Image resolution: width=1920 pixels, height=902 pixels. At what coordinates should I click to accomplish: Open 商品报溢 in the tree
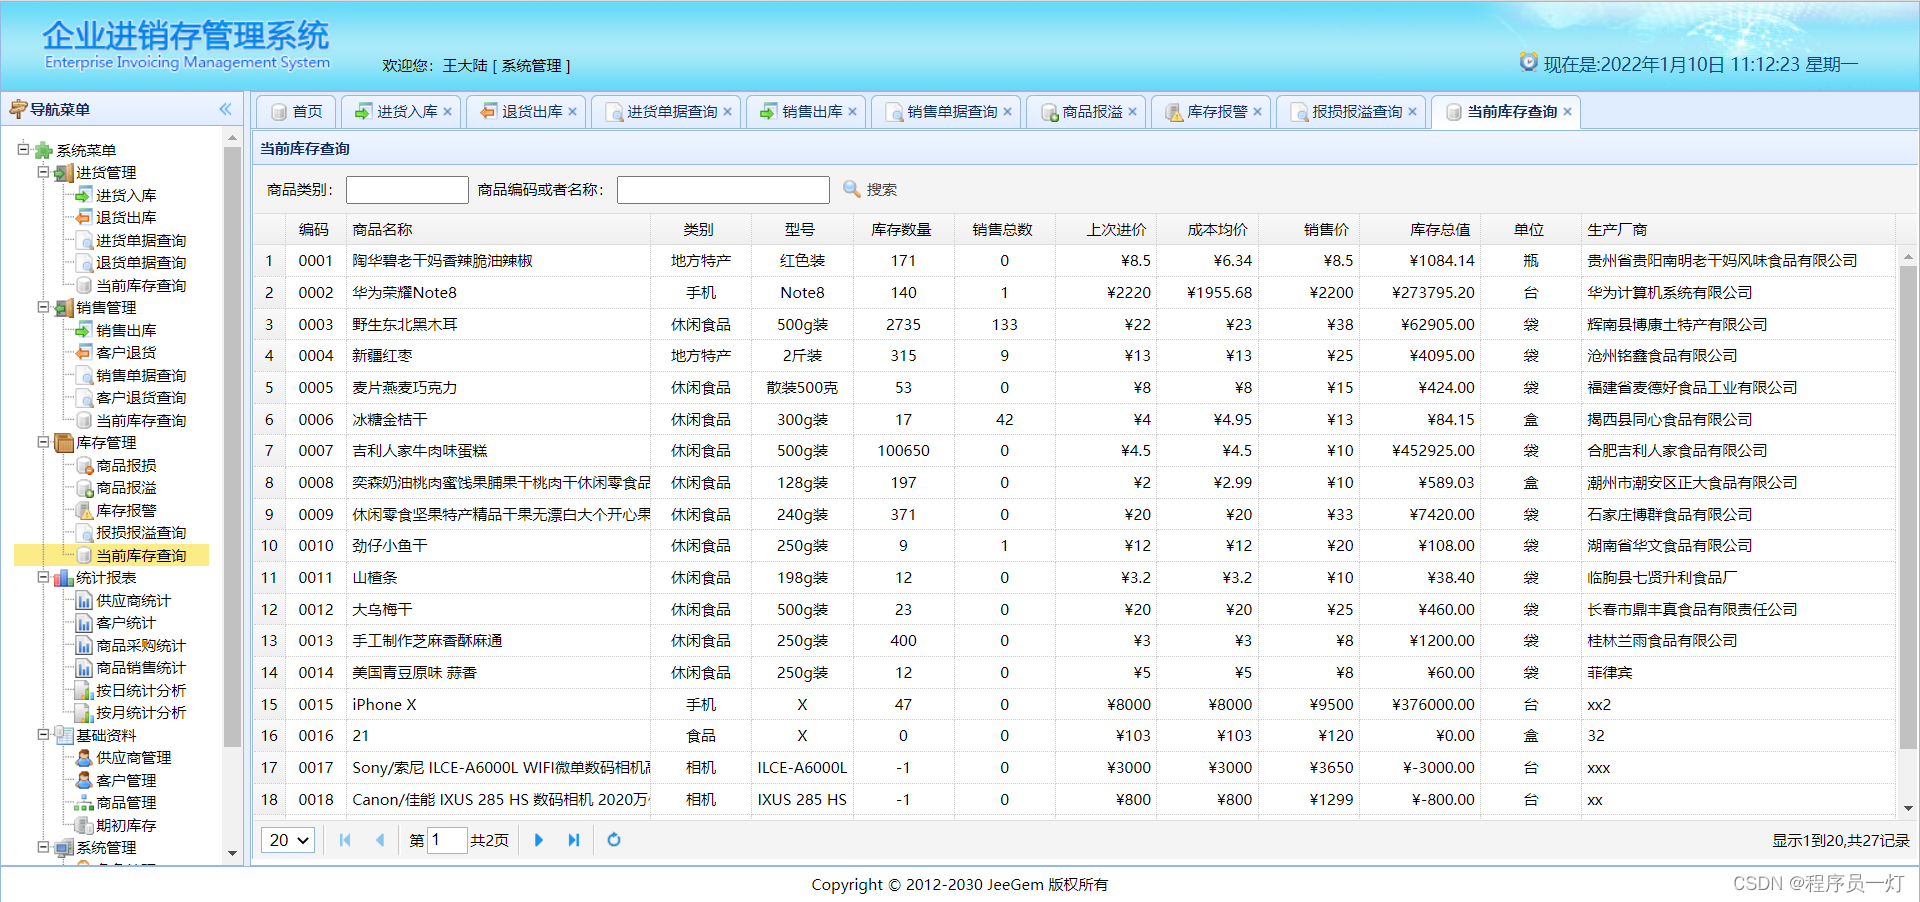(126, 487)
